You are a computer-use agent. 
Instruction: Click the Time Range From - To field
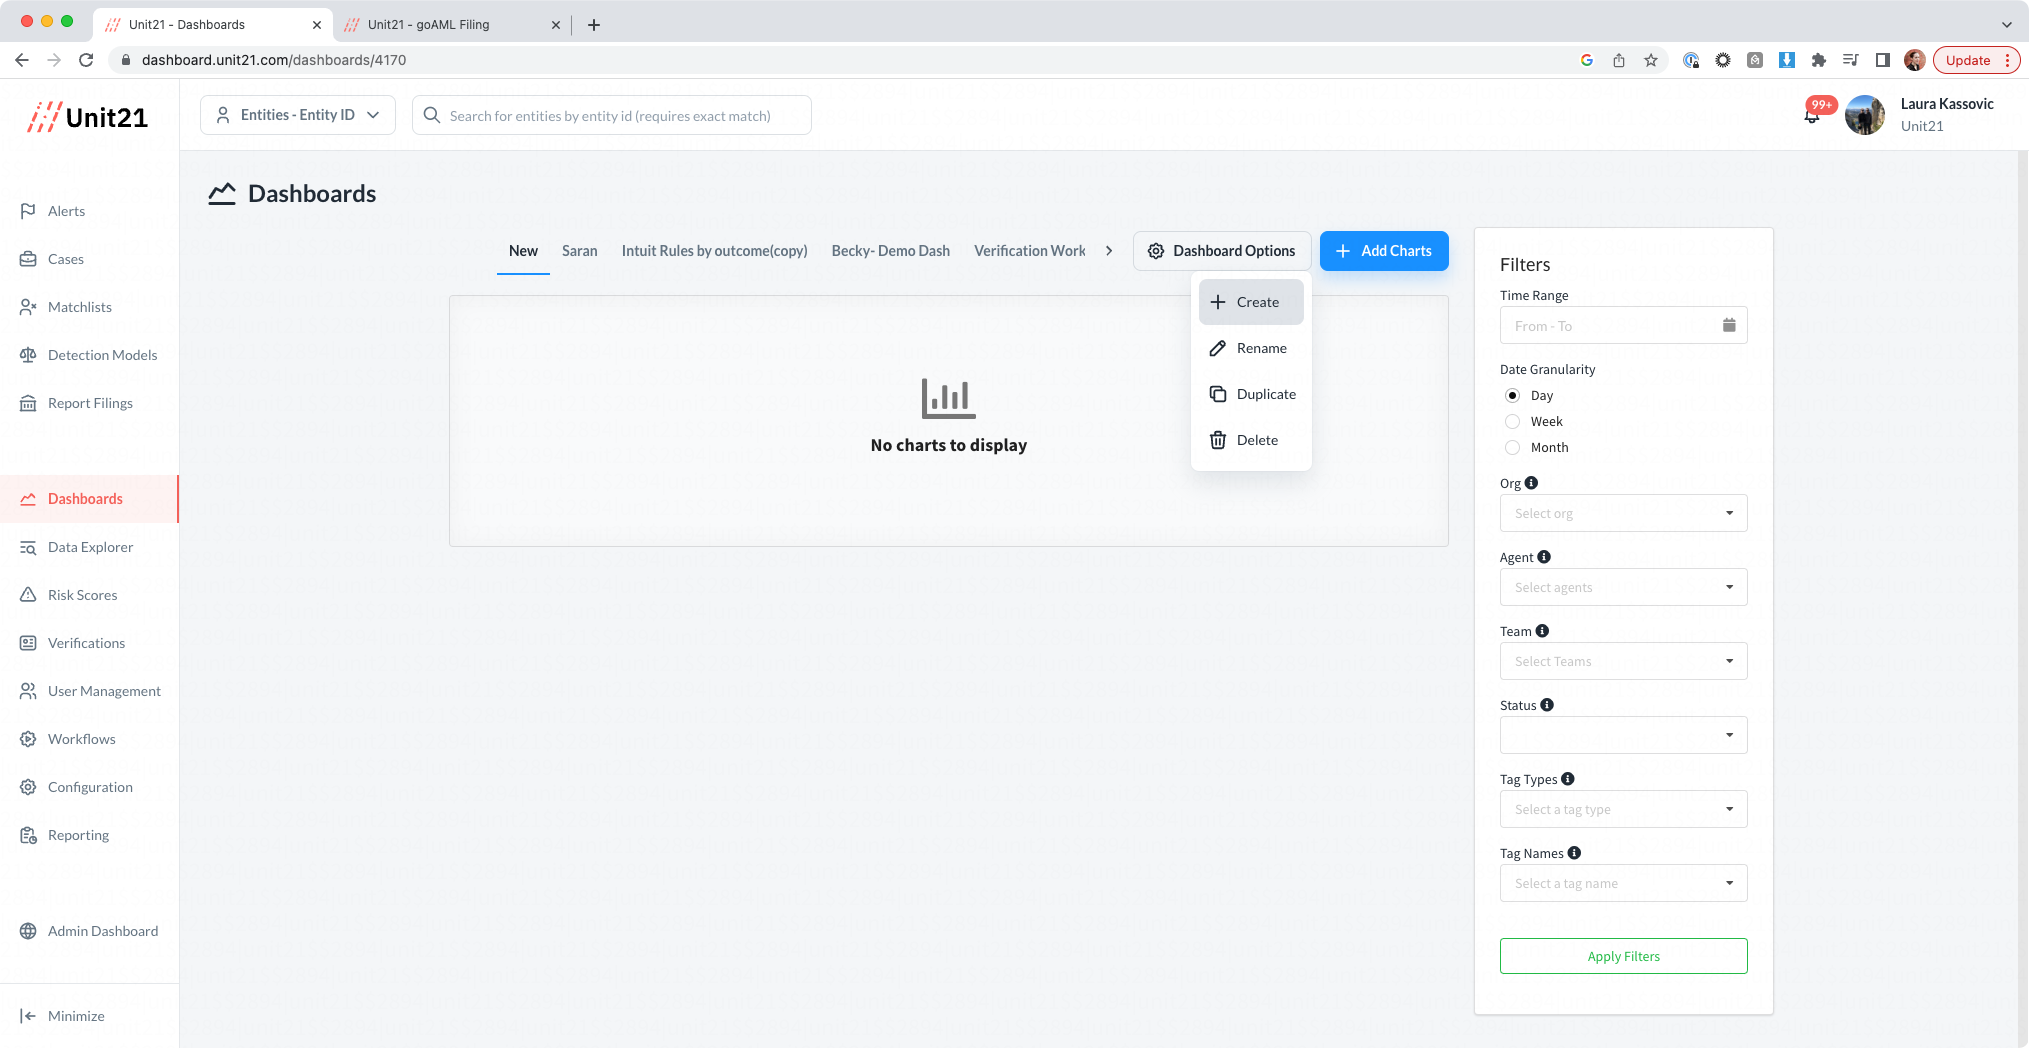pos(1623,325)
